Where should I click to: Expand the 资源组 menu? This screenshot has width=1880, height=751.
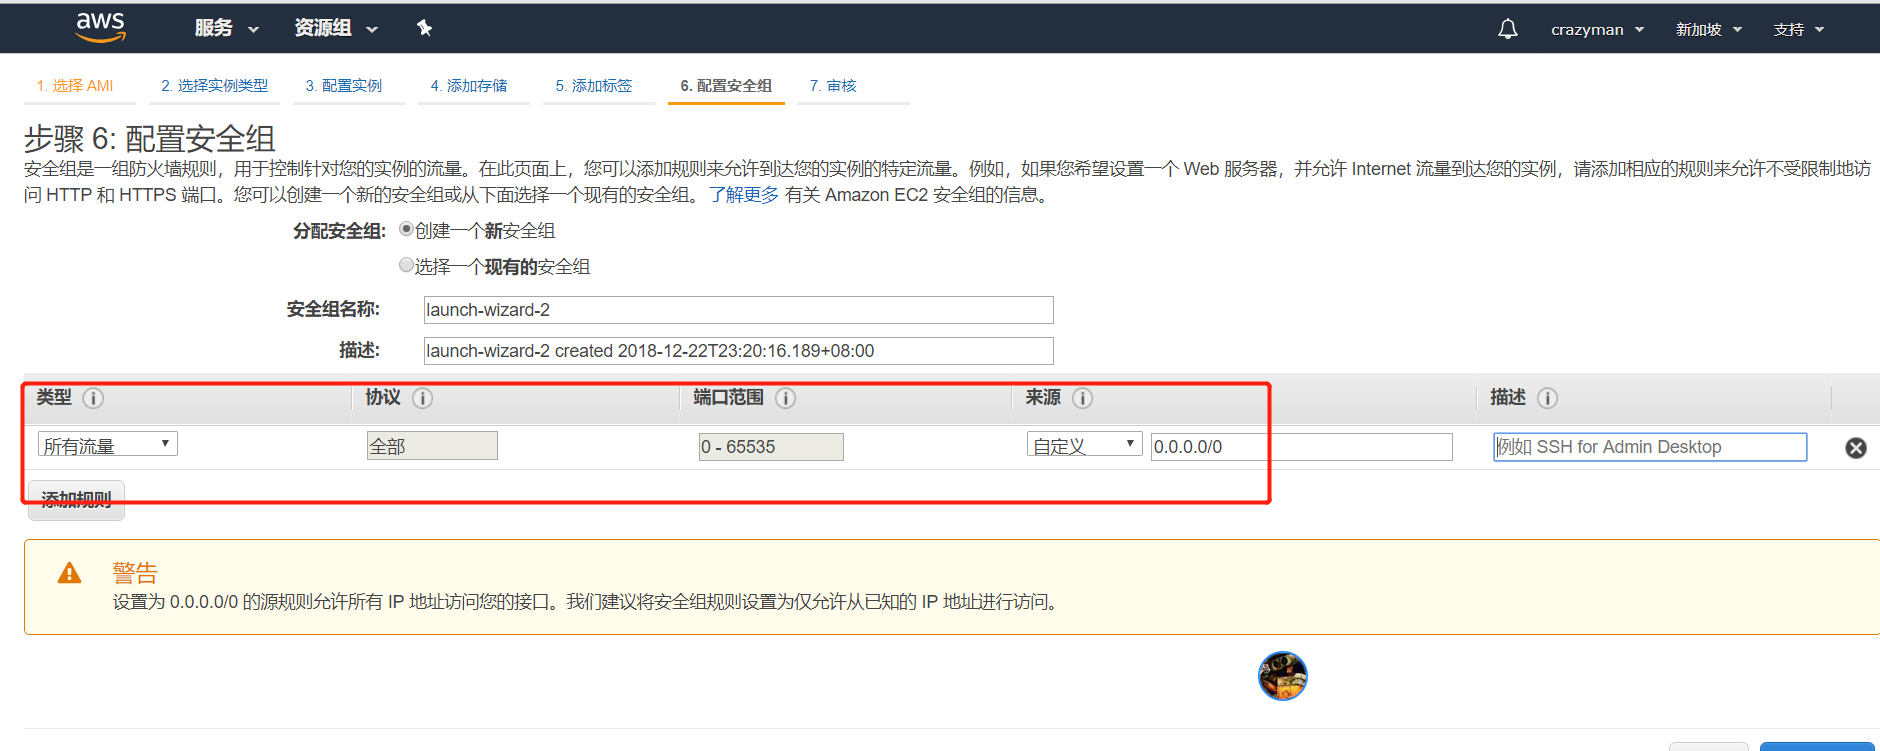pos(336,28)
